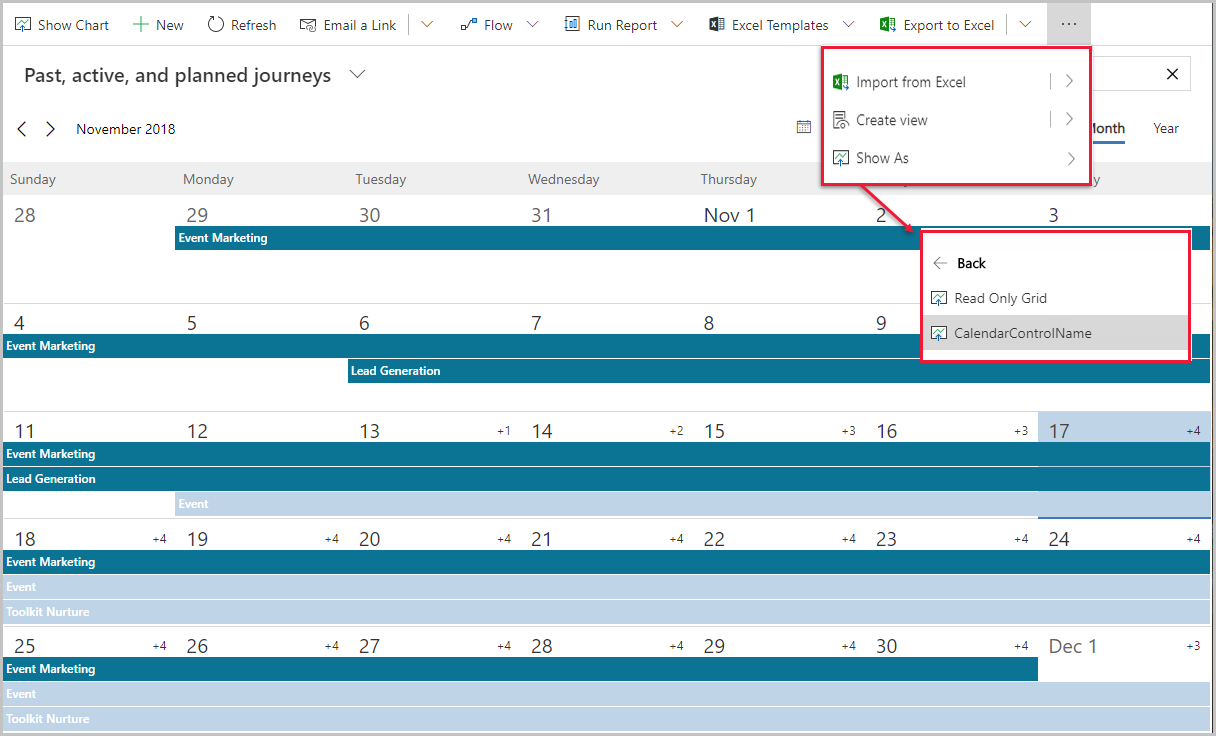Select day 28 in first week
1216x736 pixels.
(25, 215)
